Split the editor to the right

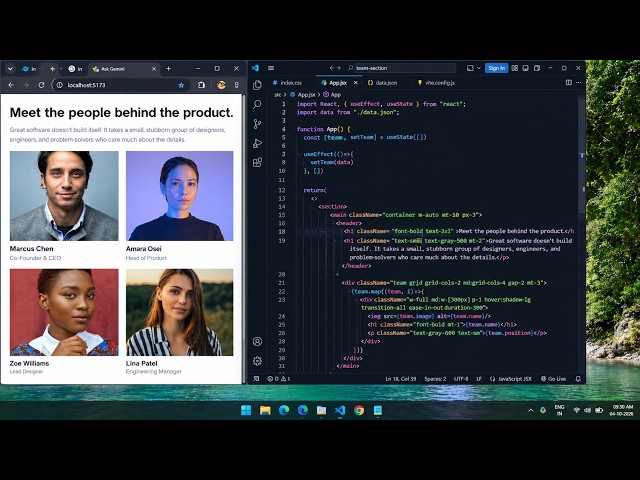(569, 82)
